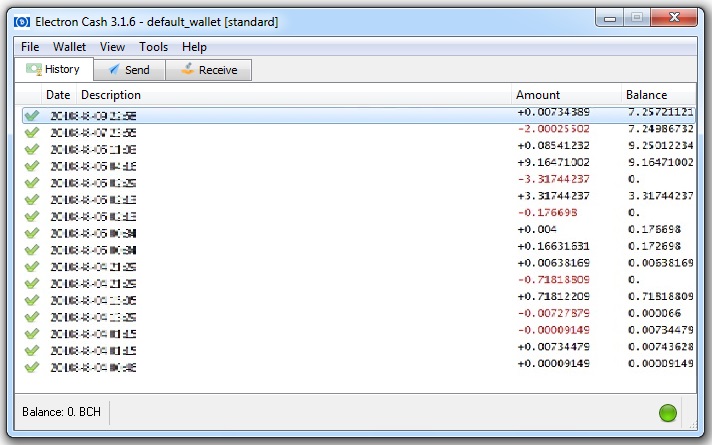
Task: Open the View menu
Action: coord(112,47)
